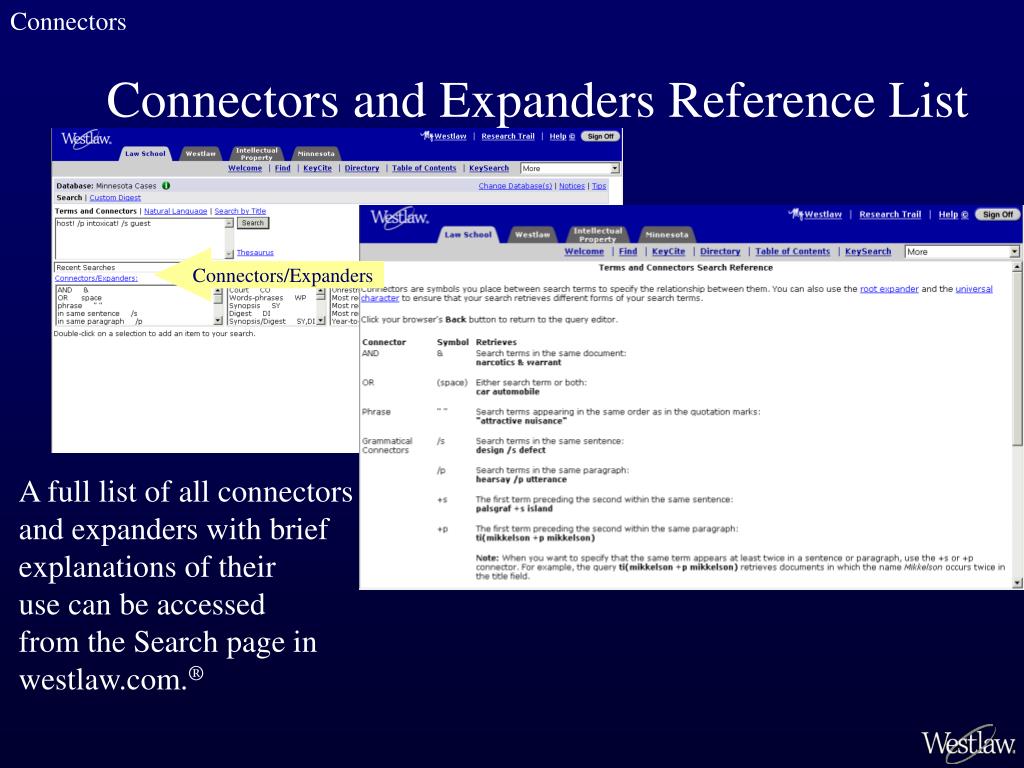Open the Custom Digest link
The image size is (1024, 768).
point(115,197)
